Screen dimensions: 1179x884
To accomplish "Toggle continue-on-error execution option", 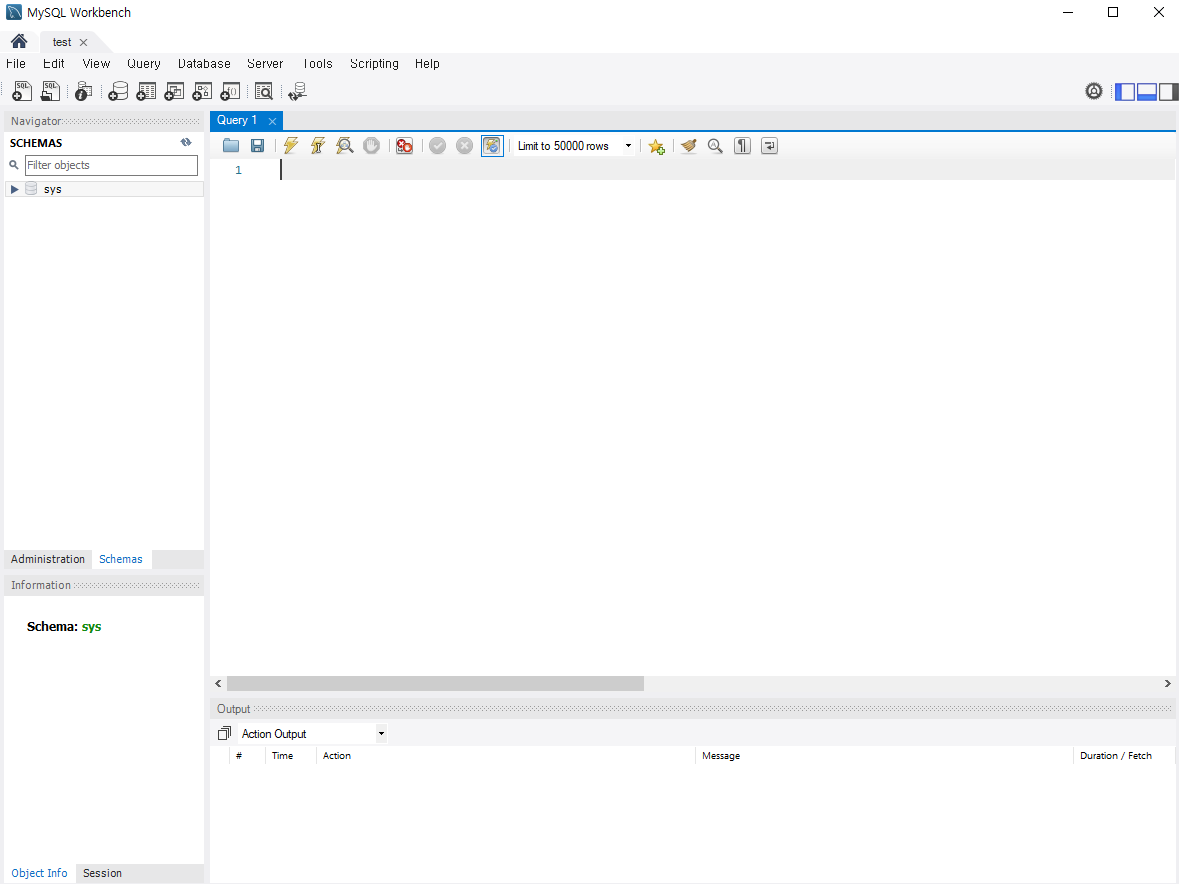I will [x=405, y=146].
